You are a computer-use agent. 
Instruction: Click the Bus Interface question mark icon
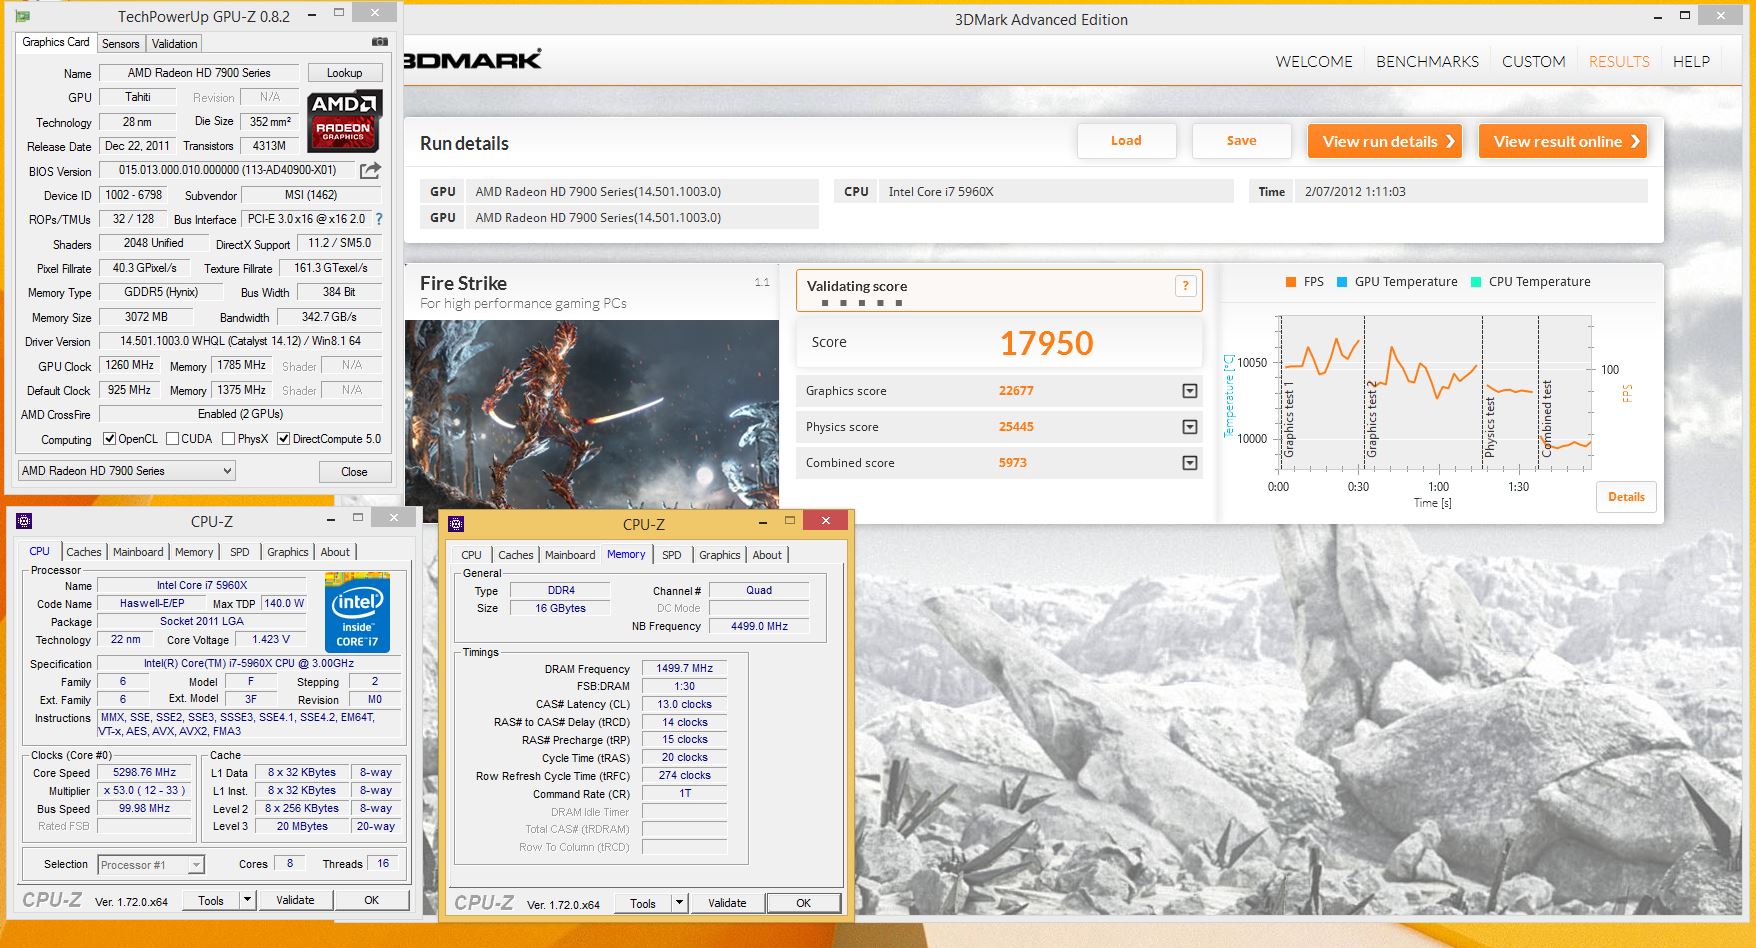coord(379,219)
